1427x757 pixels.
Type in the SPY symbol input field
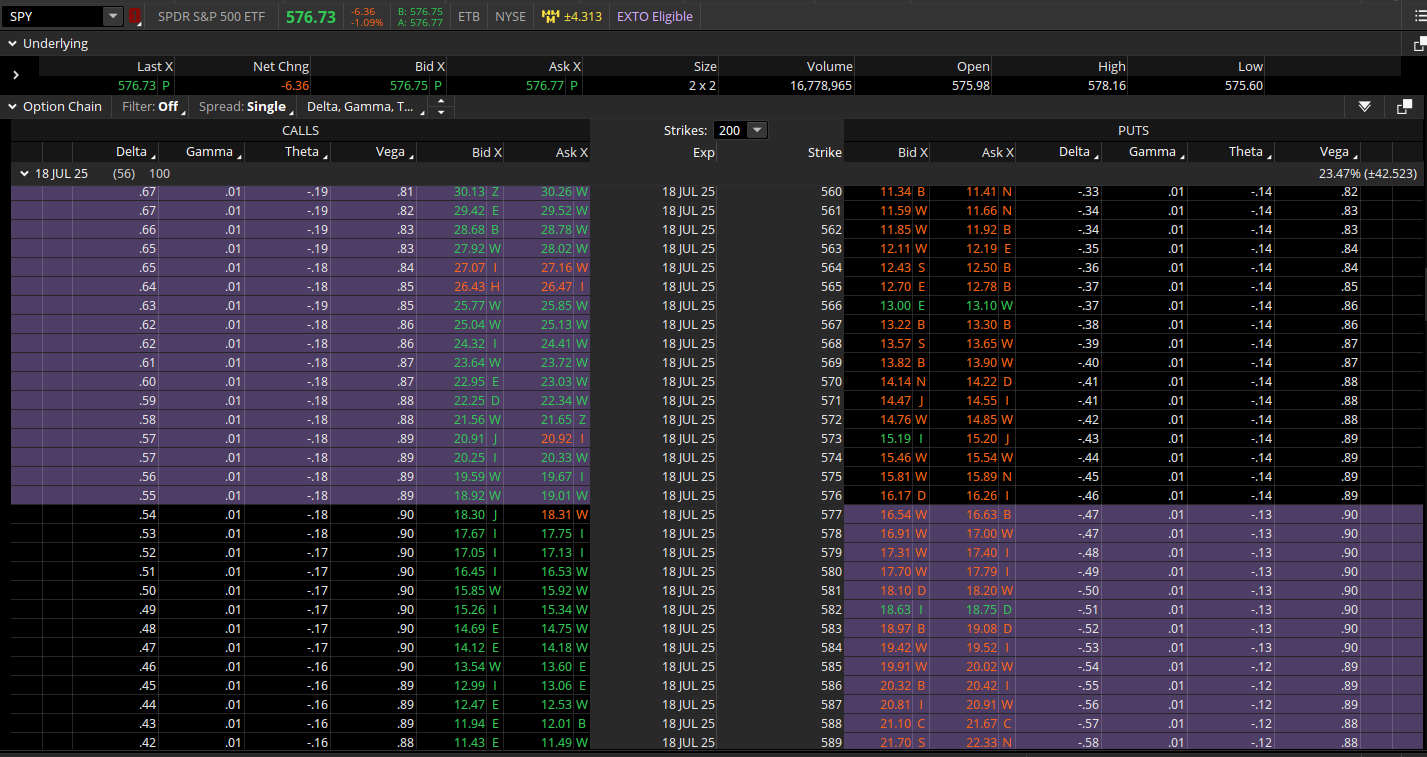tap(52, 16)
